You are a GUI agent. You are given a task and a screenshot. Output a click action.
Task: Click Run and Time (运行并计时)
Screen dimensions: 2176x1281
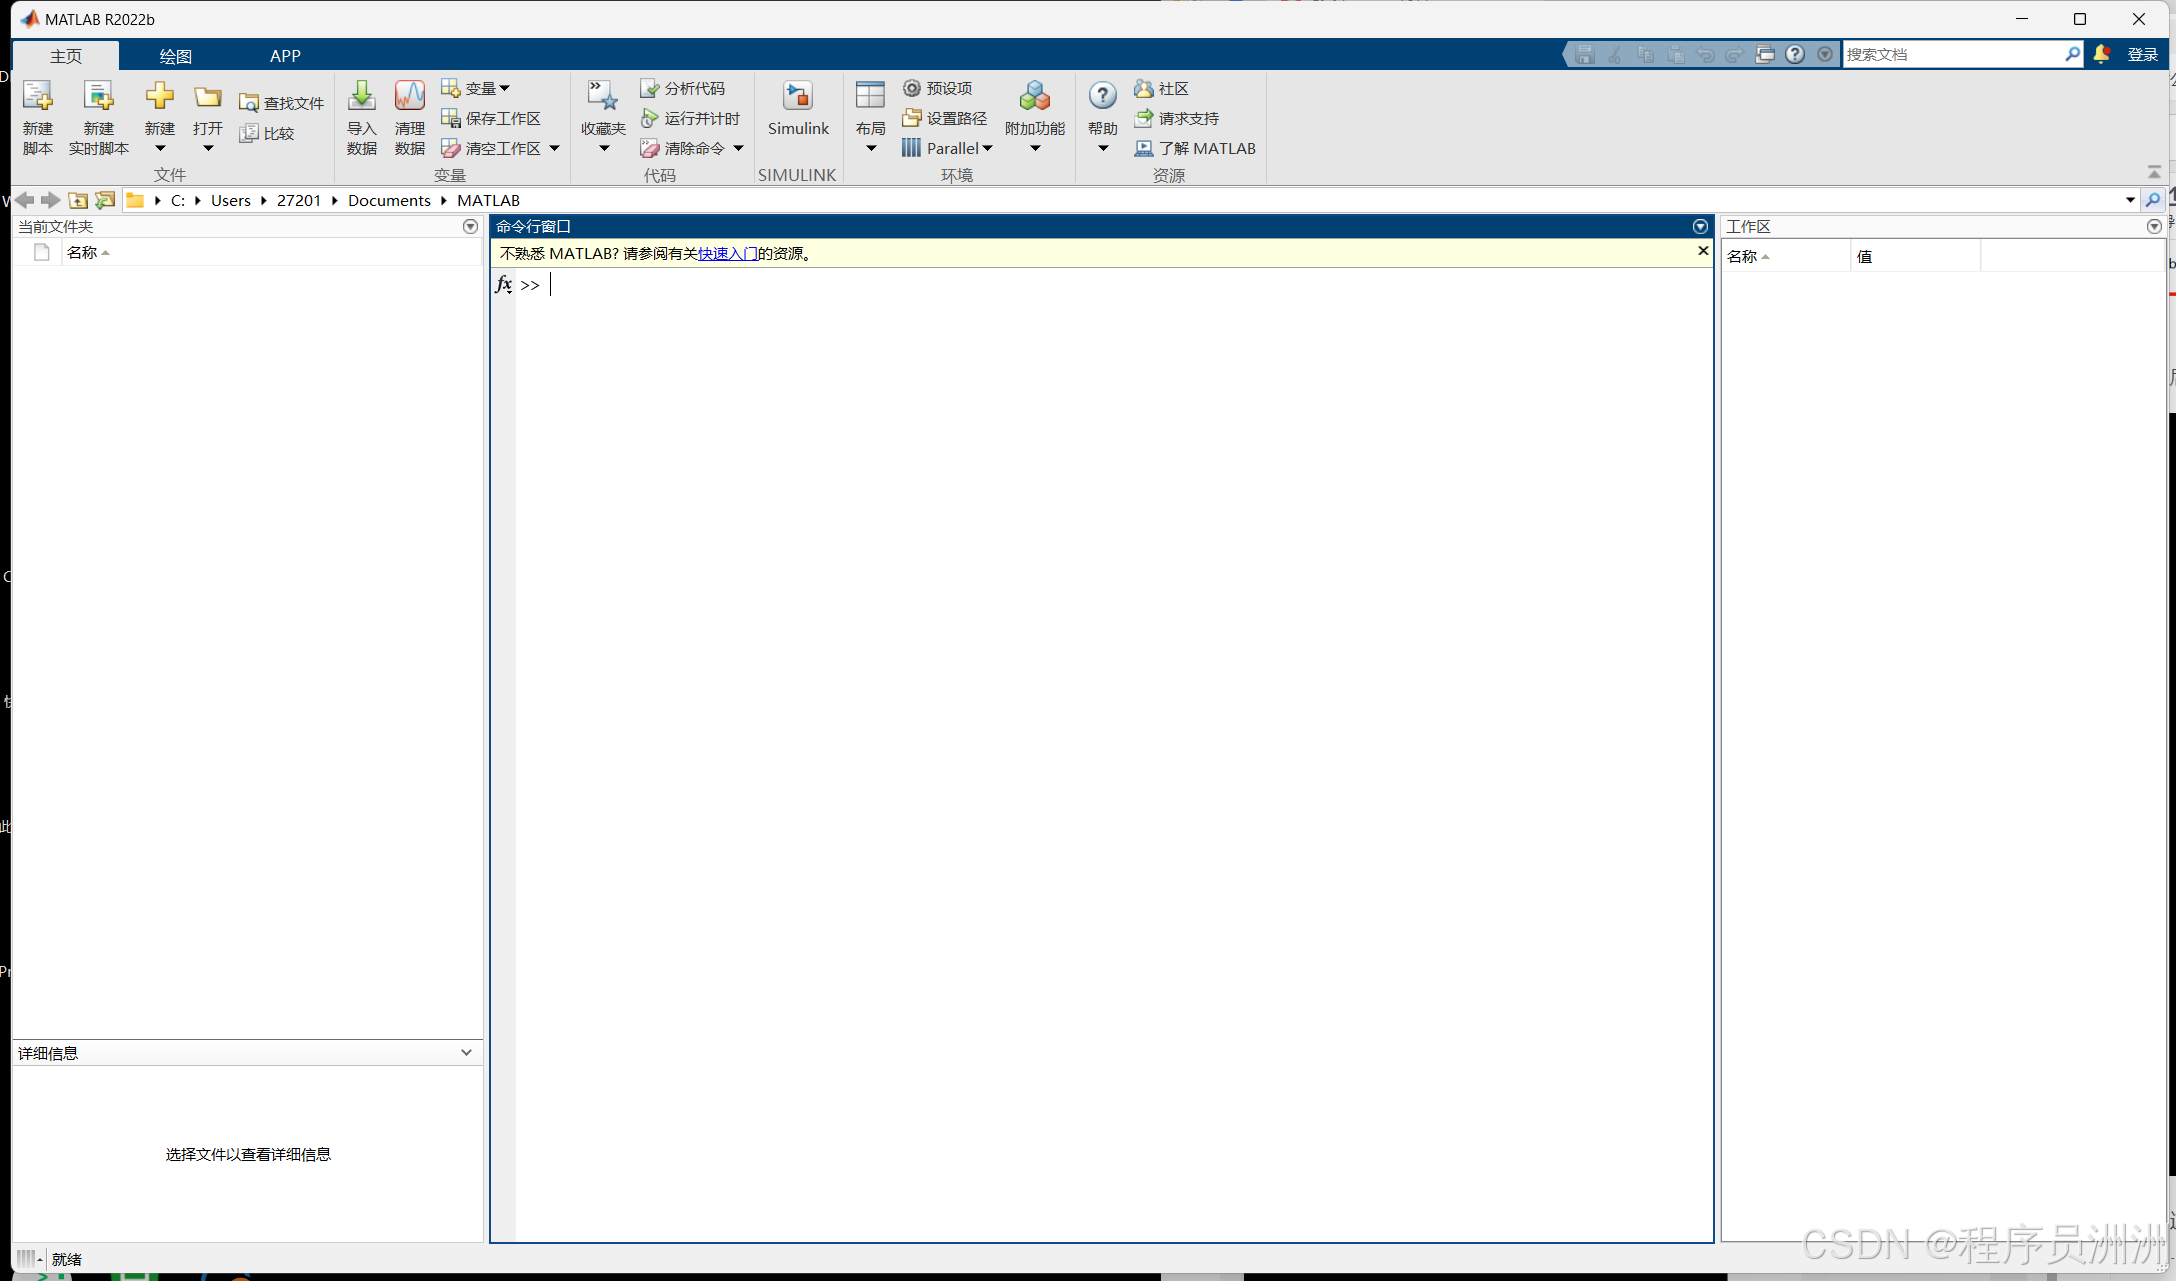[x=690, y=118]
